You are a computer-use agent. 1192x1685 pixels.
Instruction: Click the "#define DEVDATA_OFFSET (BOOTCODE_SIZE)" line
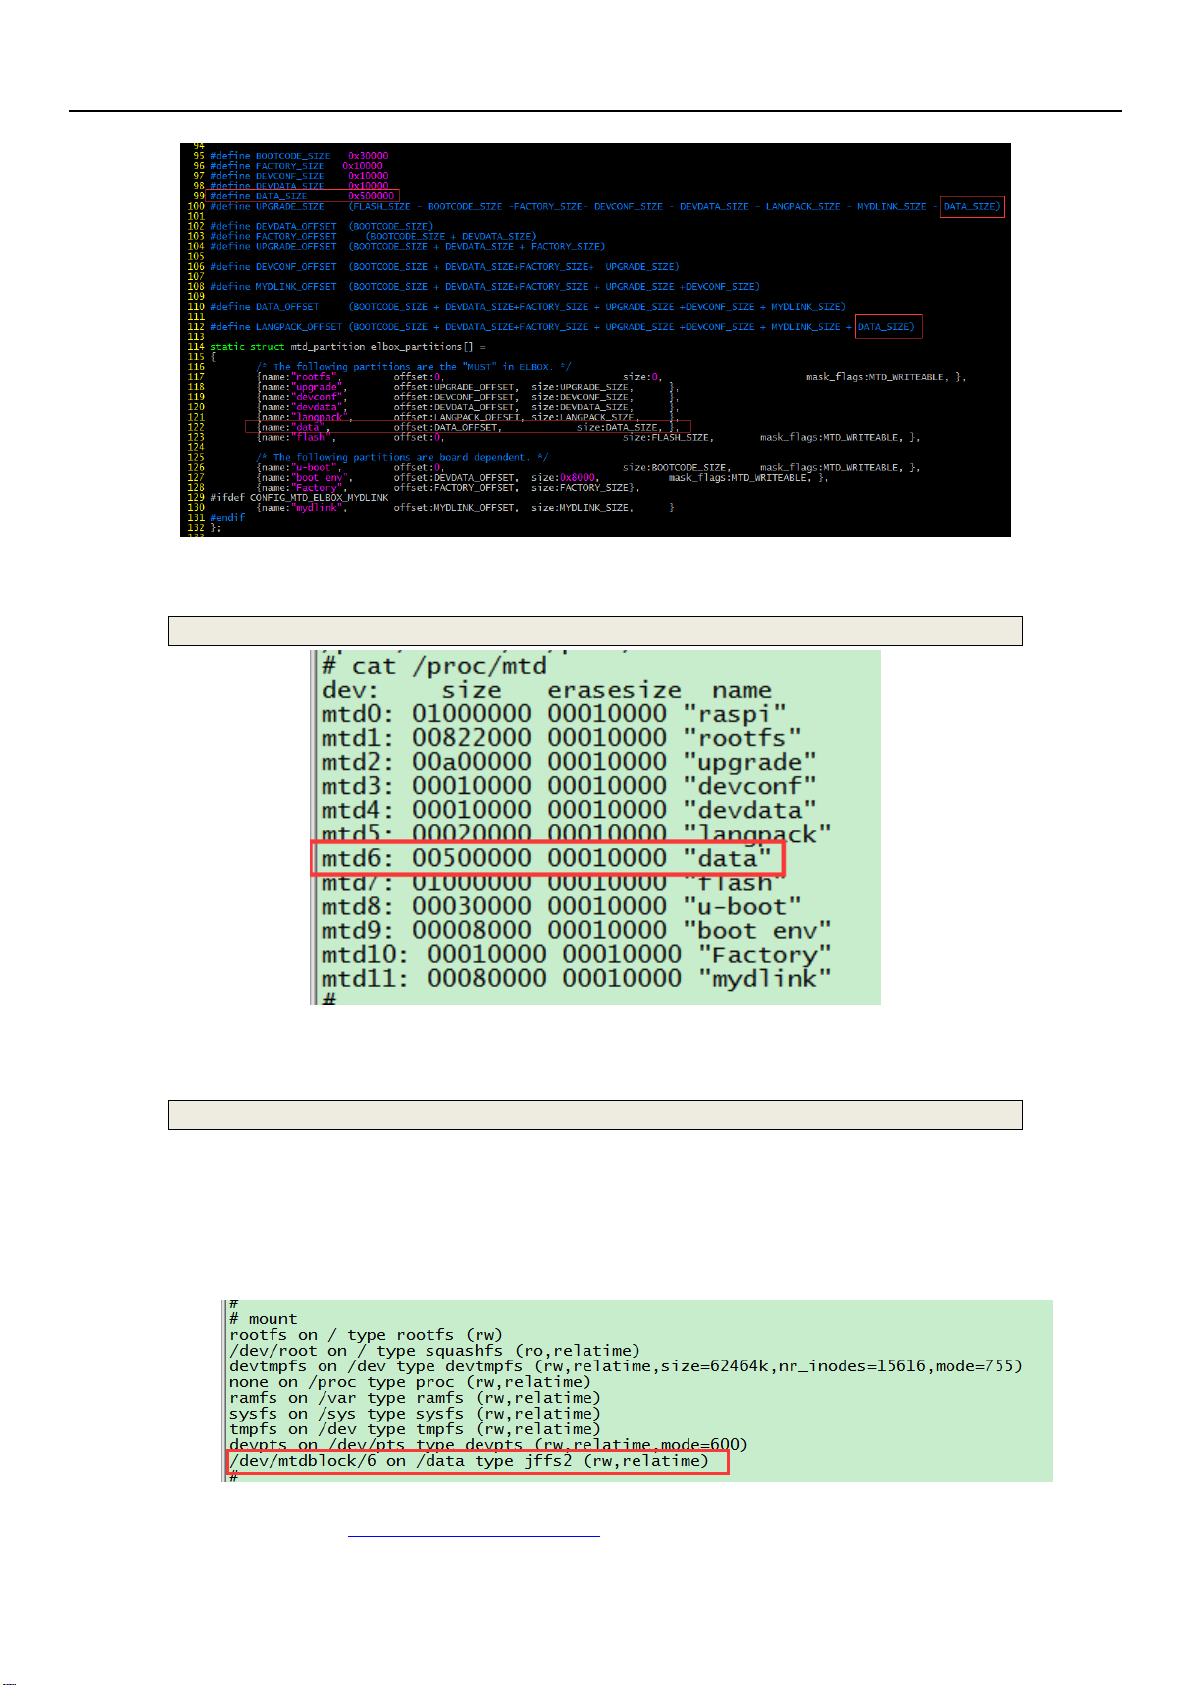(321, 227)
